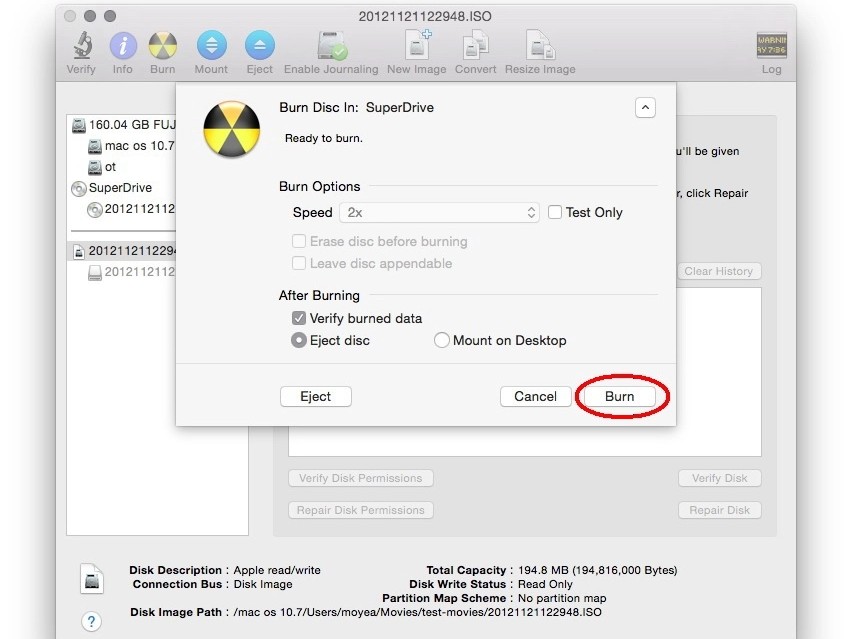851x639 pixels.
Task: Click the circled Burn button
Action: click(x=619, y=396)
